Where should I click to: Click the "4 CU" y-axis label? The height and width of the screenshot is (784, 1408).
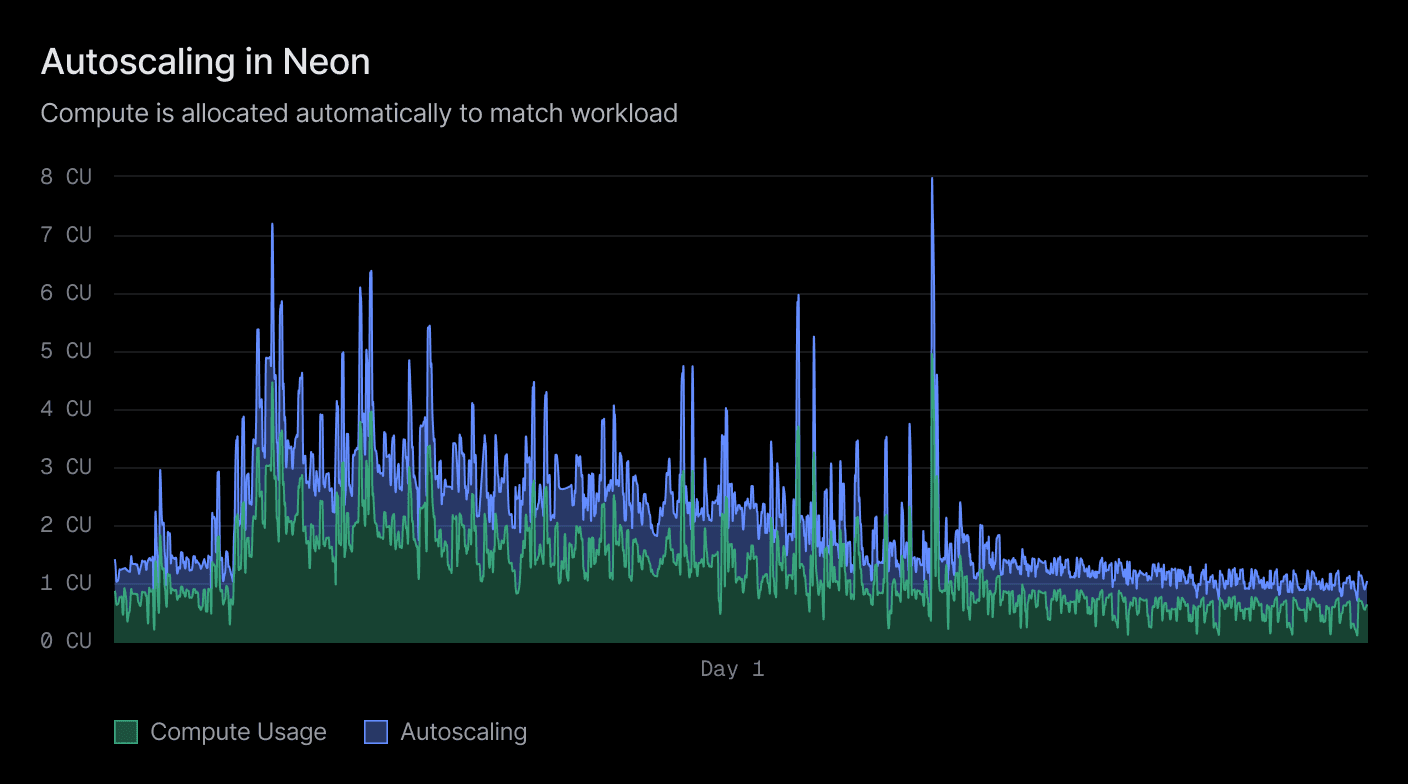tap(66, 409)
